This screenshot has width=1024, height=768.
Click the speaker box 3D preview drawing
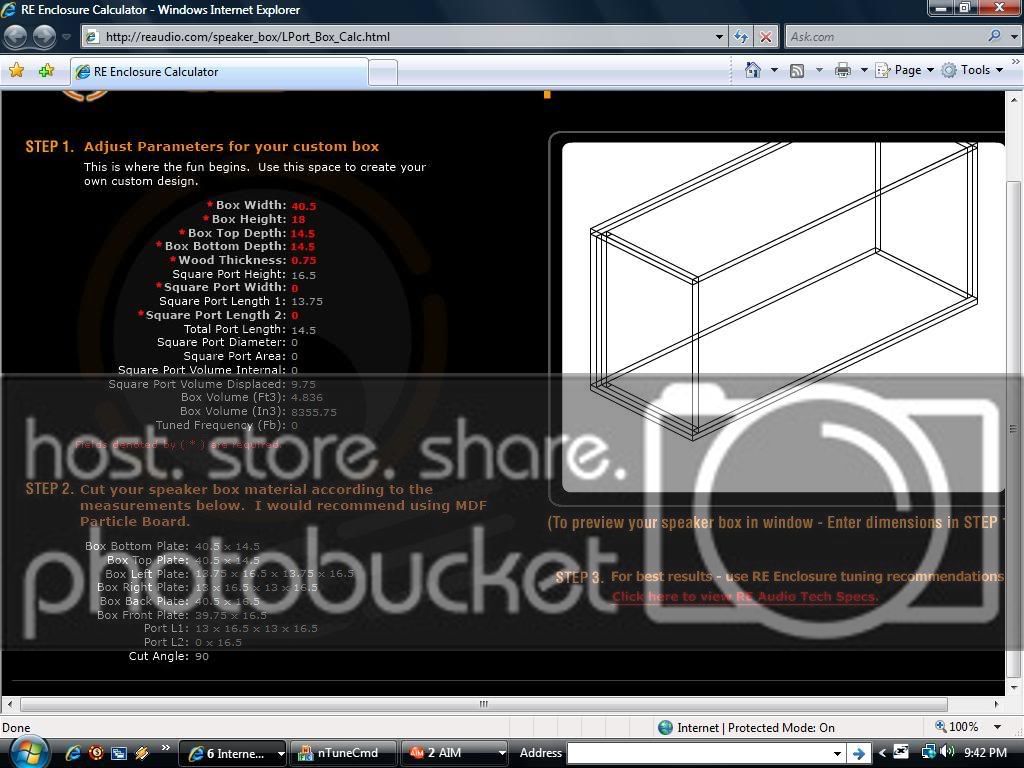pos(783,317)
